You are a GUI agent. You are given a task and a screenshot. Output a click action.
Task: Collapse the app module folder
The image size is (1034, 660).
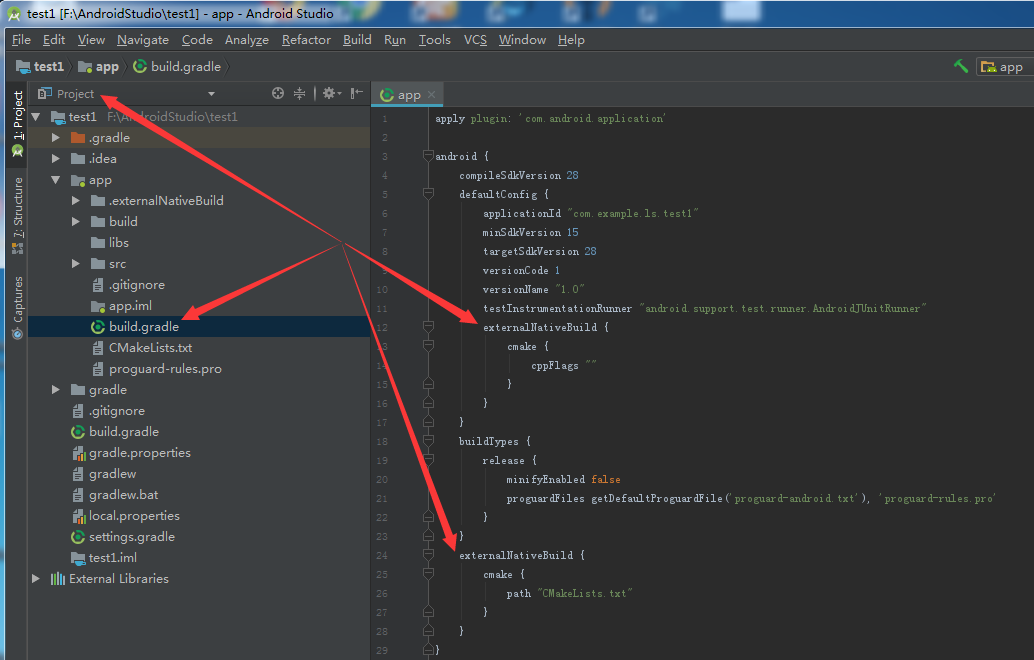[56, 180]
